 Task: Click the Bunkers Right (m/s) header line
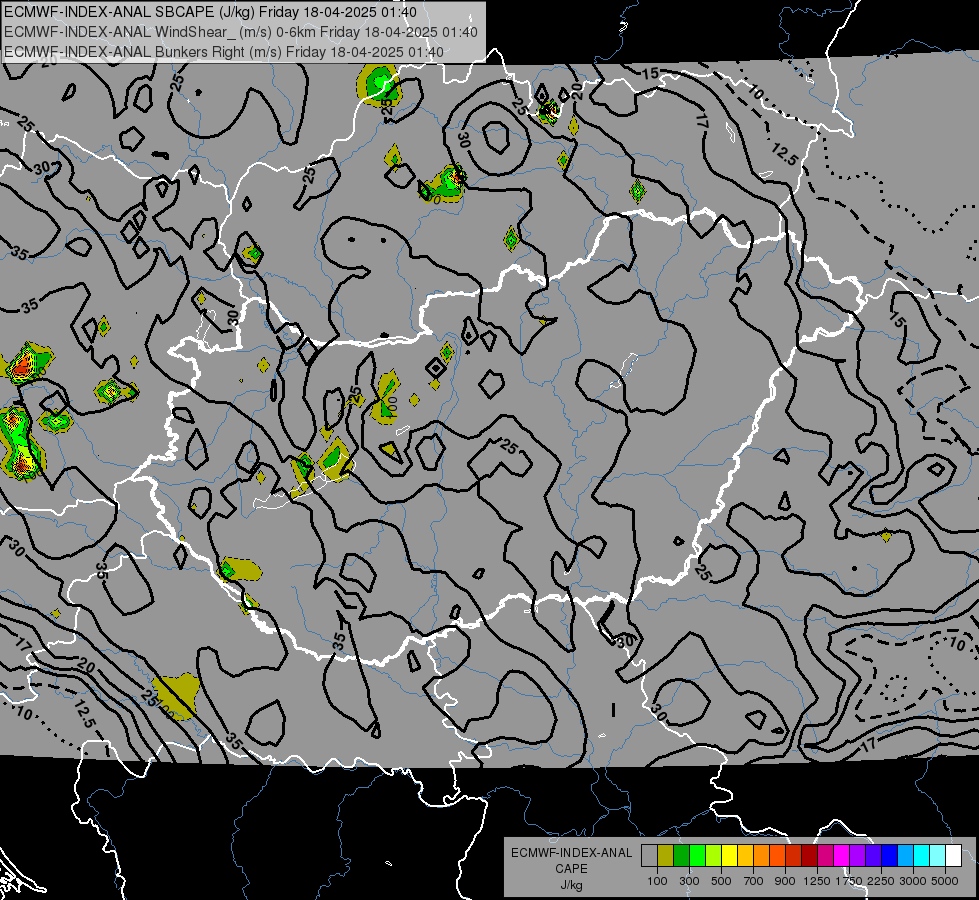[x=224, y=52]
